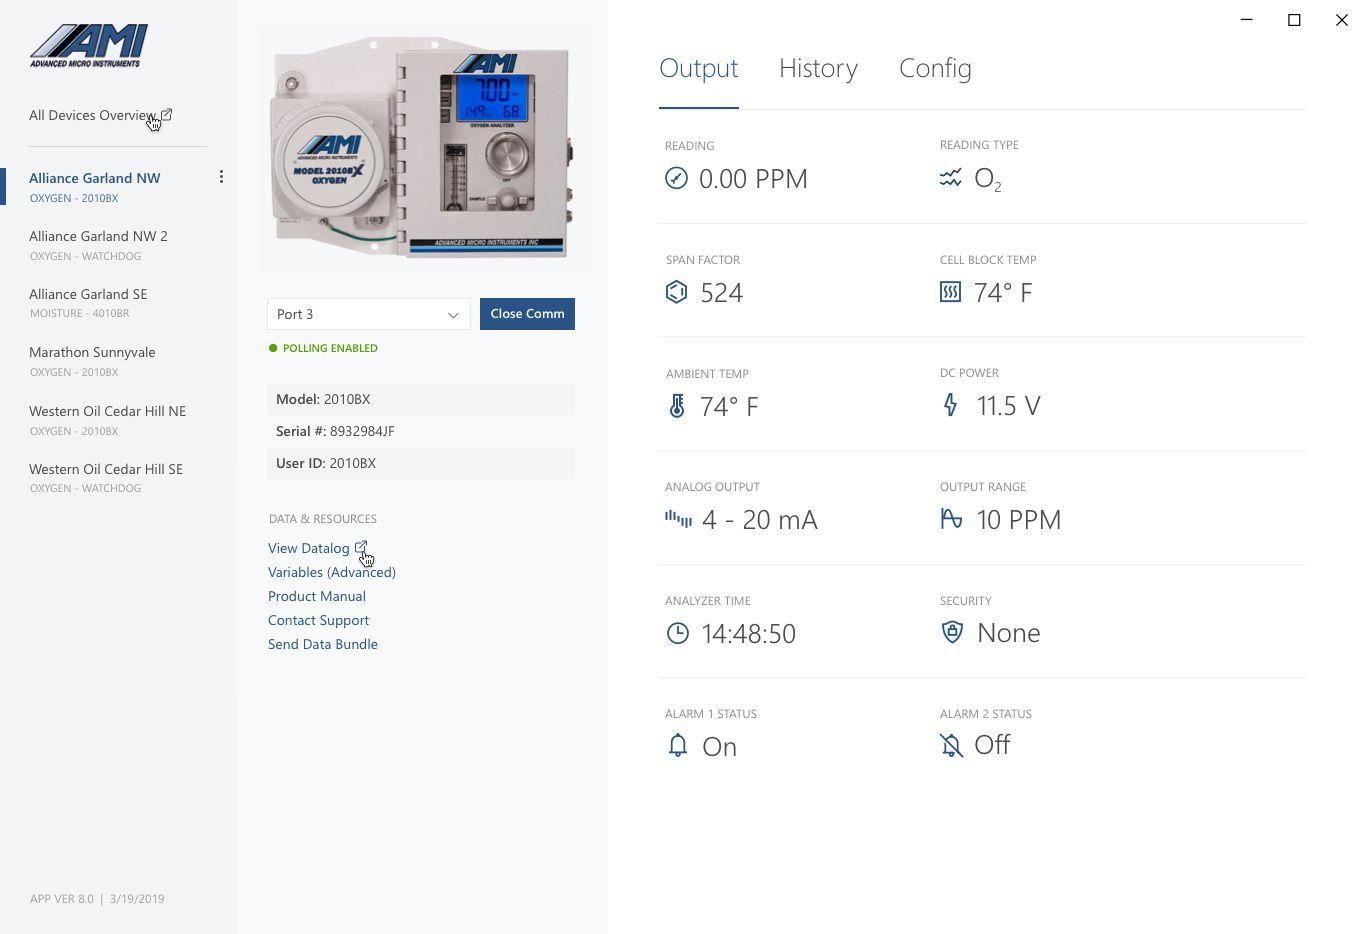Click the muted bell icon for Alarm 2 status
1366x934 pixels.
click(x=951, y=745)
